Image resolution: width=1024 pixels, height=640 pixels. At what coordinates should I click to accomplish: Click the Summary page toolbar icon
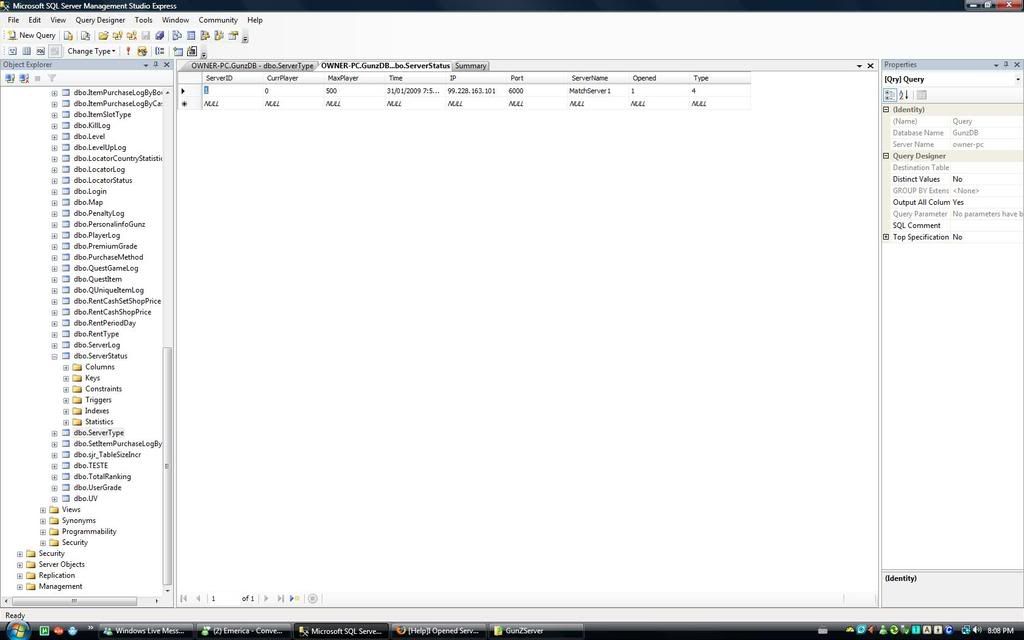pos(191,36)
